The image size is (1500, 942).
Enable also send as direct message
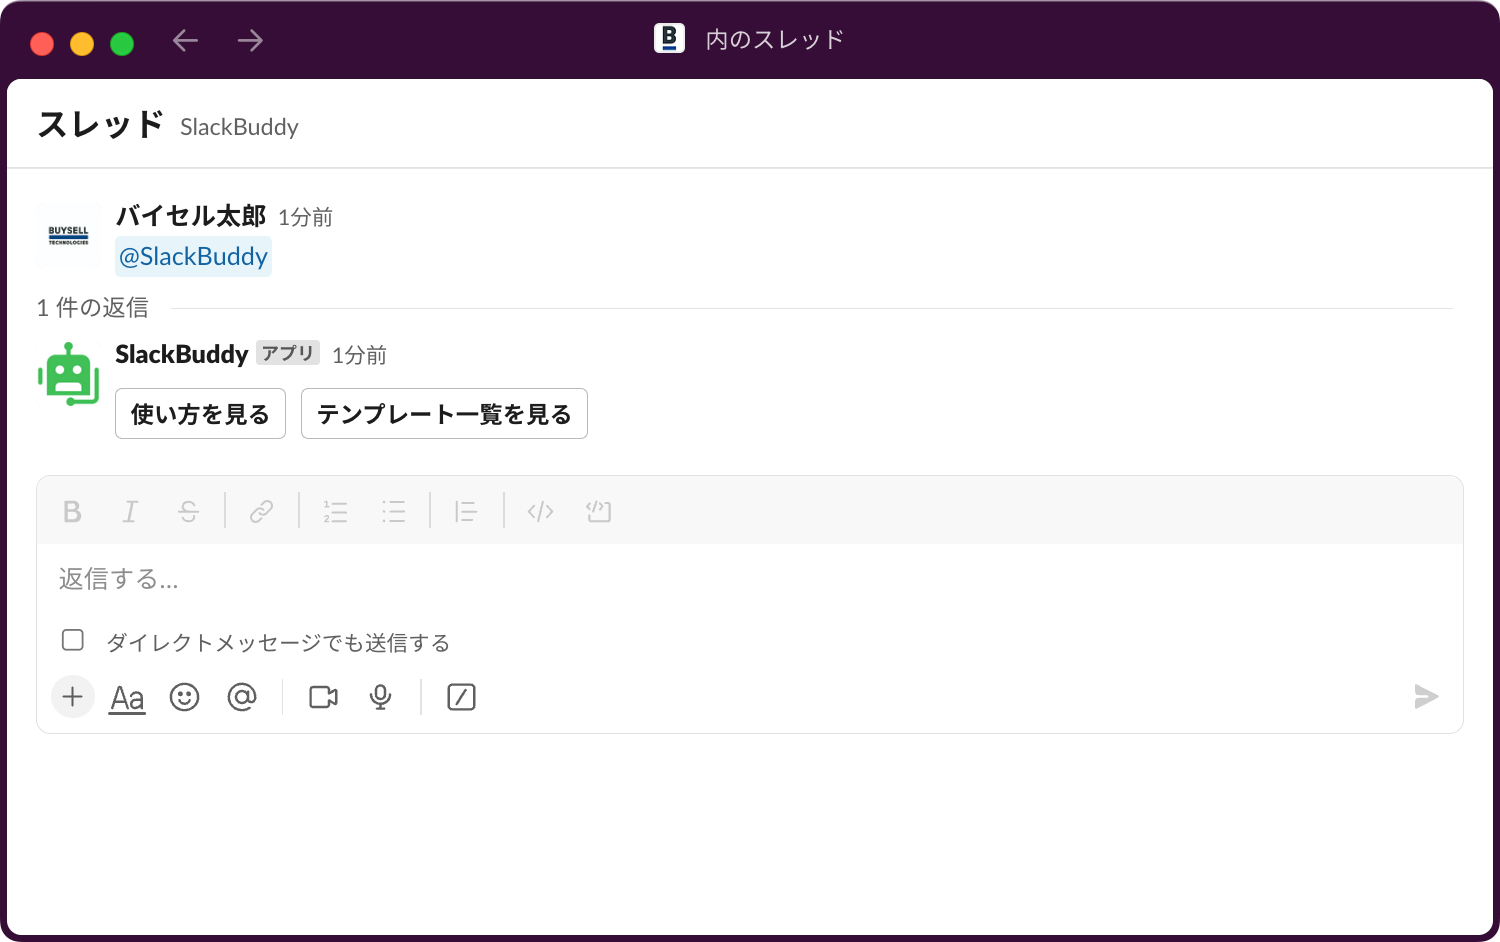point(73,640)
